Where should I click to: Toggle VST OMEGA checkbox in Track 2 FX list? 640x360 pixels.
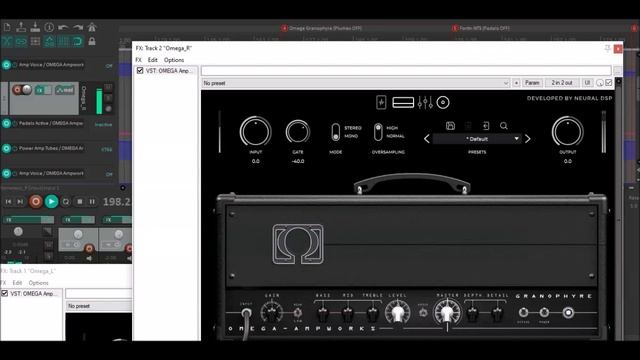140,71
